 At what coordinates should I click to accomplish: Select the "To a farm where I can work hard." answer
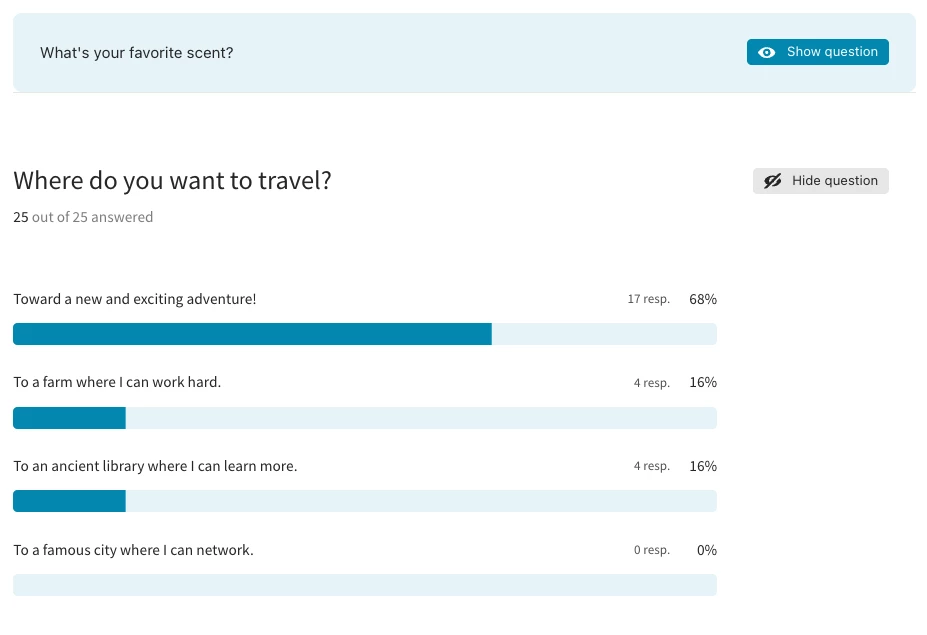117,382
